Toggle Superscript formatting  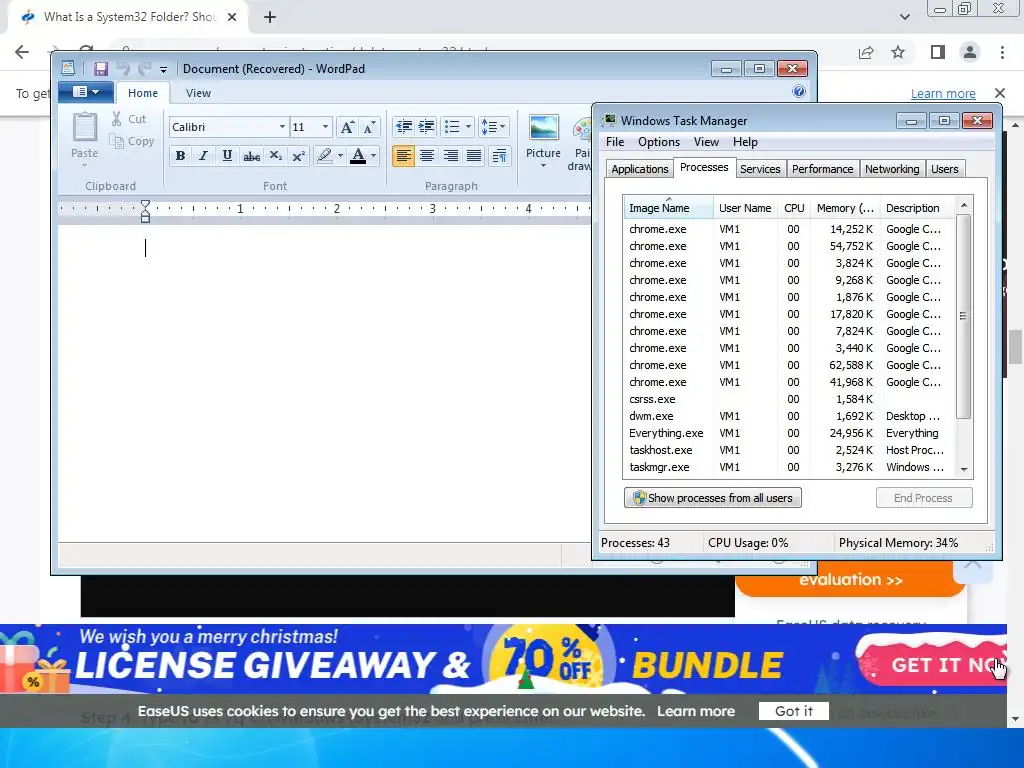point(298,155)
